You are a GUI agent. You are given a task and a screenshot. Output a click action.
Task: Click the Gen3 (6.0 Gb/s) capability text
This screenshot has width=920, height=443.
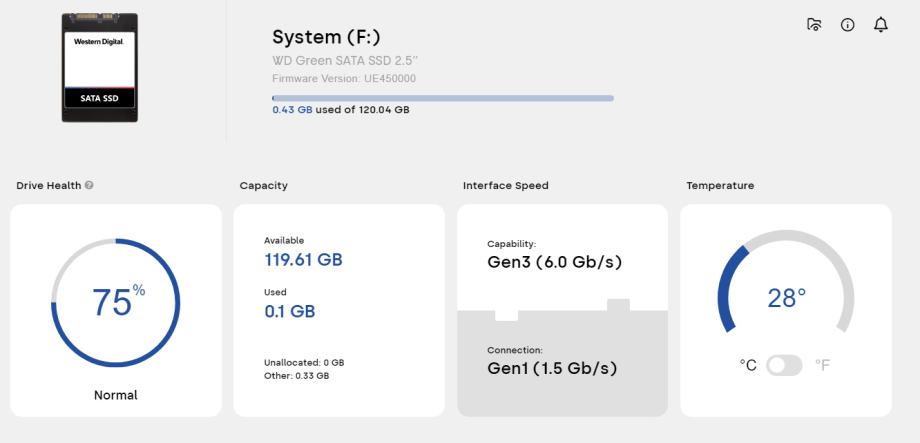pos(554,263)
